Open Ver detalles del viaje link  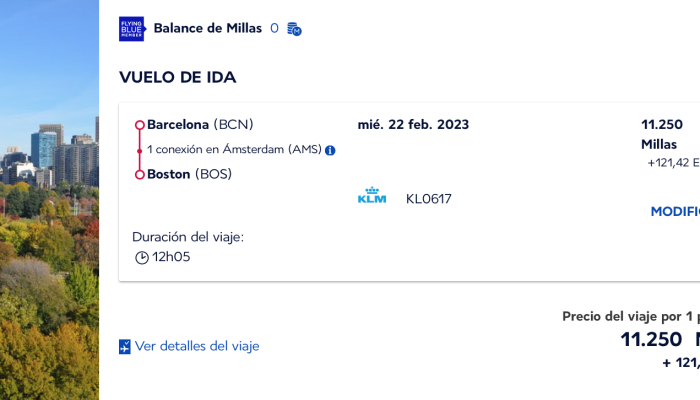(197, 346)
